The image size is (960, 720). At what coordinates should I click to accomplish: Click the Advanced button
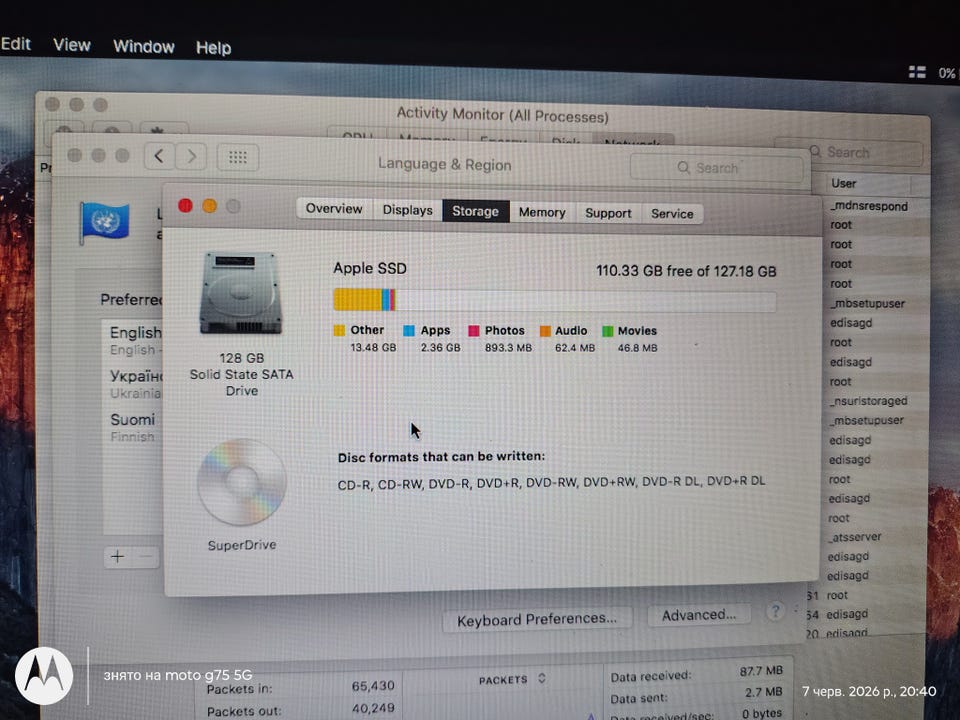(699, 615)
